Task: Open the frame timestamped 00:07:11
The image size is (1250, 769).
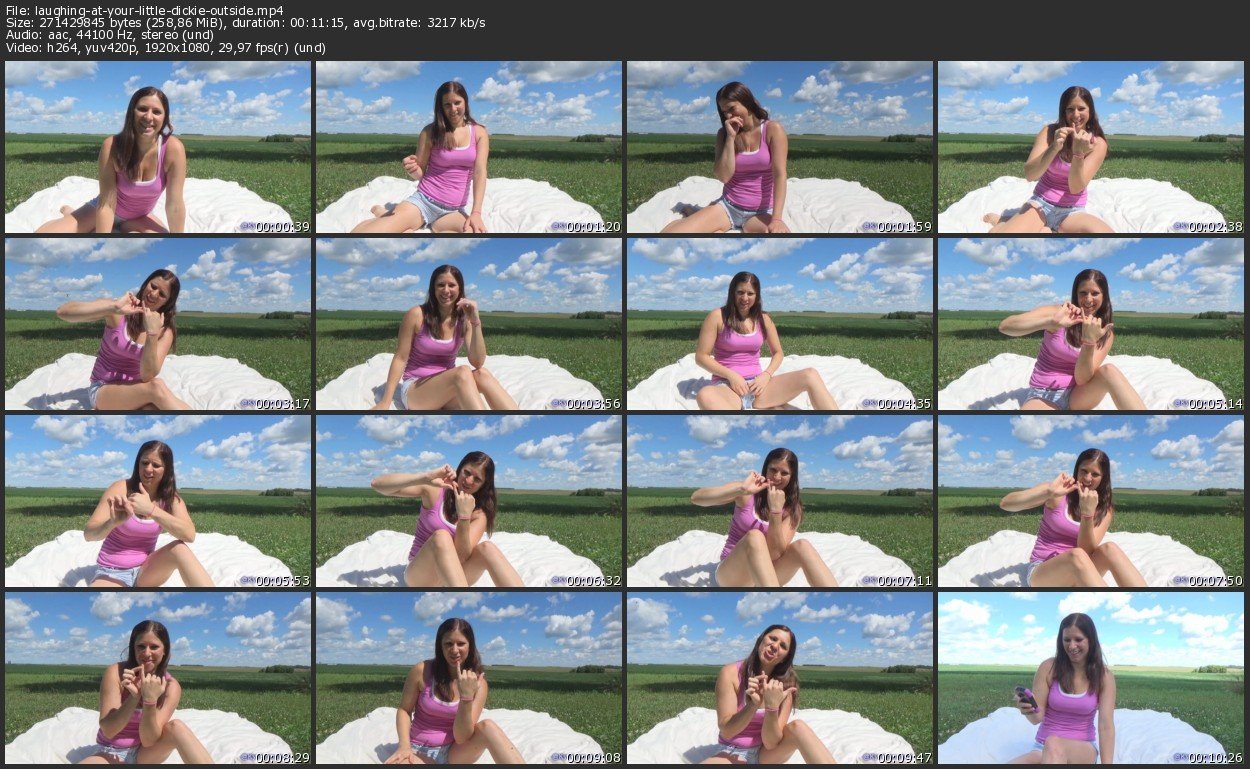Action: 780,501
